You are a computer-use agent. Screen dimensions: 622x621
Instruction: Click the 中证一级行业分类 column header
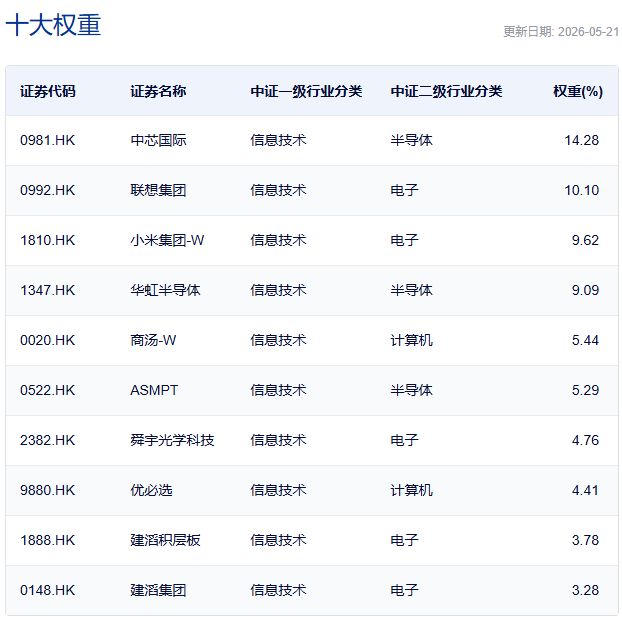click(x=306, y=91)
